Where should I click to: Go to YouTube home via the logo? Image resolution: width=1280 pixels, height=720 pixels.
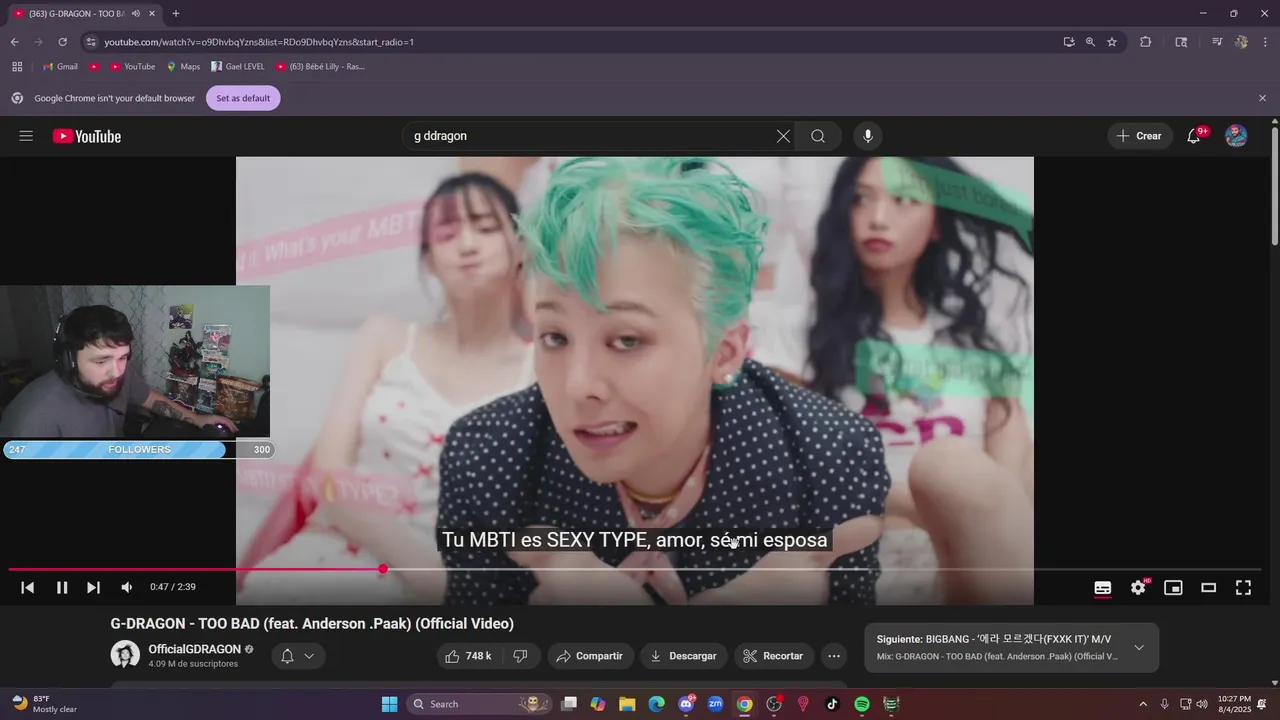[x=87, y=136]
